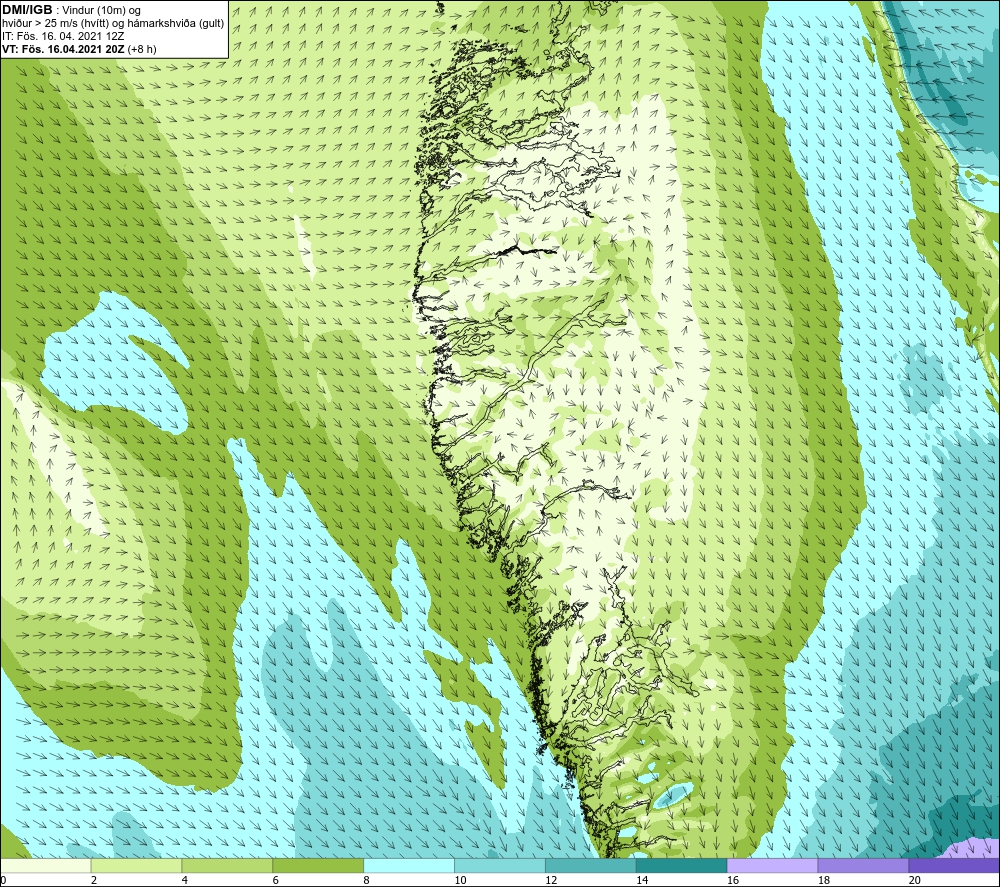Image resolution: width=1000 pixels, height=887 pixels.
Task: Click the 'DMI/IGB' title in the legend box
Action: pyautogui.click(x=27, y=10)
